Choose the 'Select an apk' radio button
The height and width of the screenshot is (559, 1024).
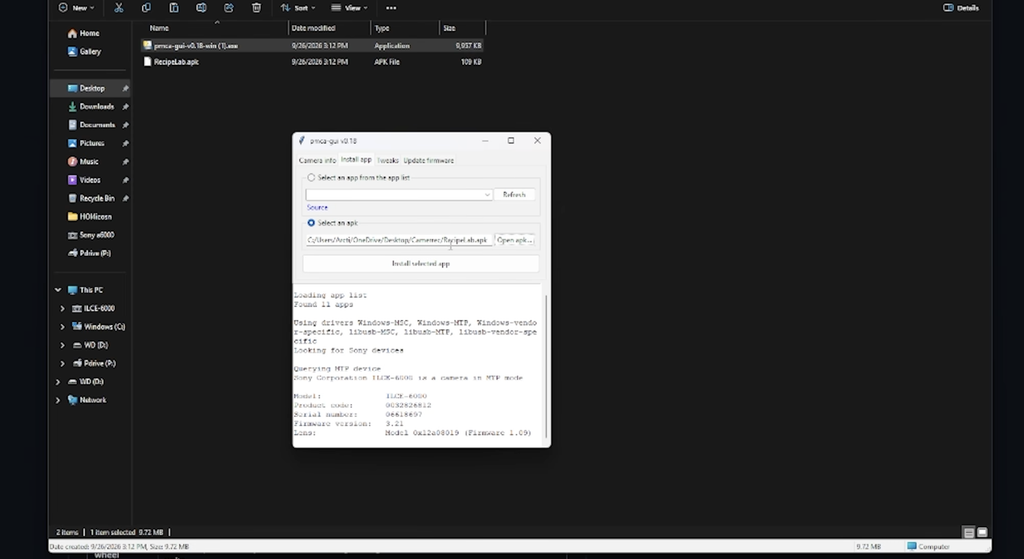311,223
